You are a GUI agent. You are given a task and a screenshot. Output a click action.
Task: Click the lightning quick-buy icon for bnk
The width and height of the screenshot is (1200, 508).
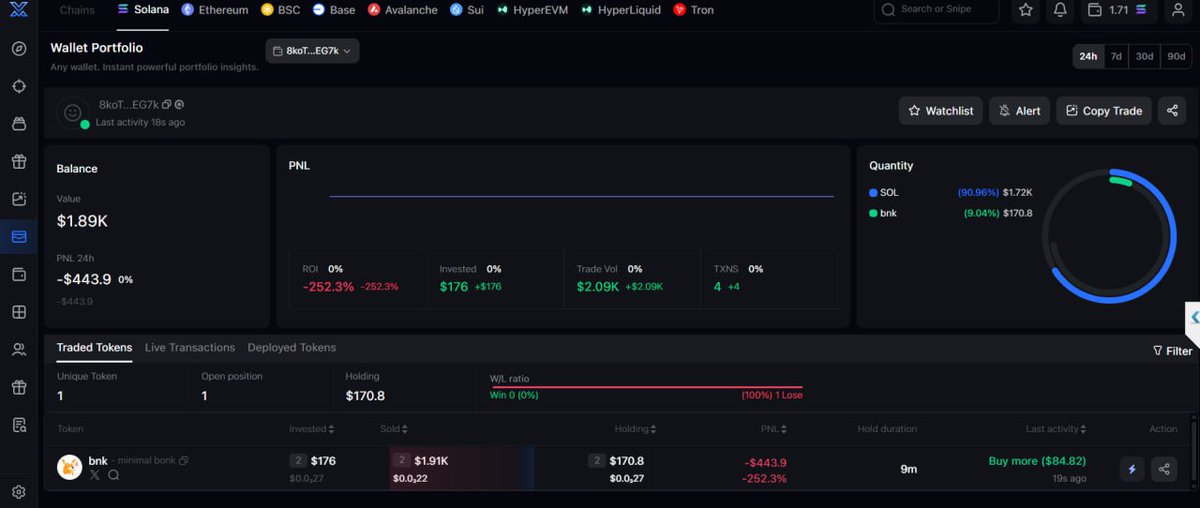coord(1132,468)
